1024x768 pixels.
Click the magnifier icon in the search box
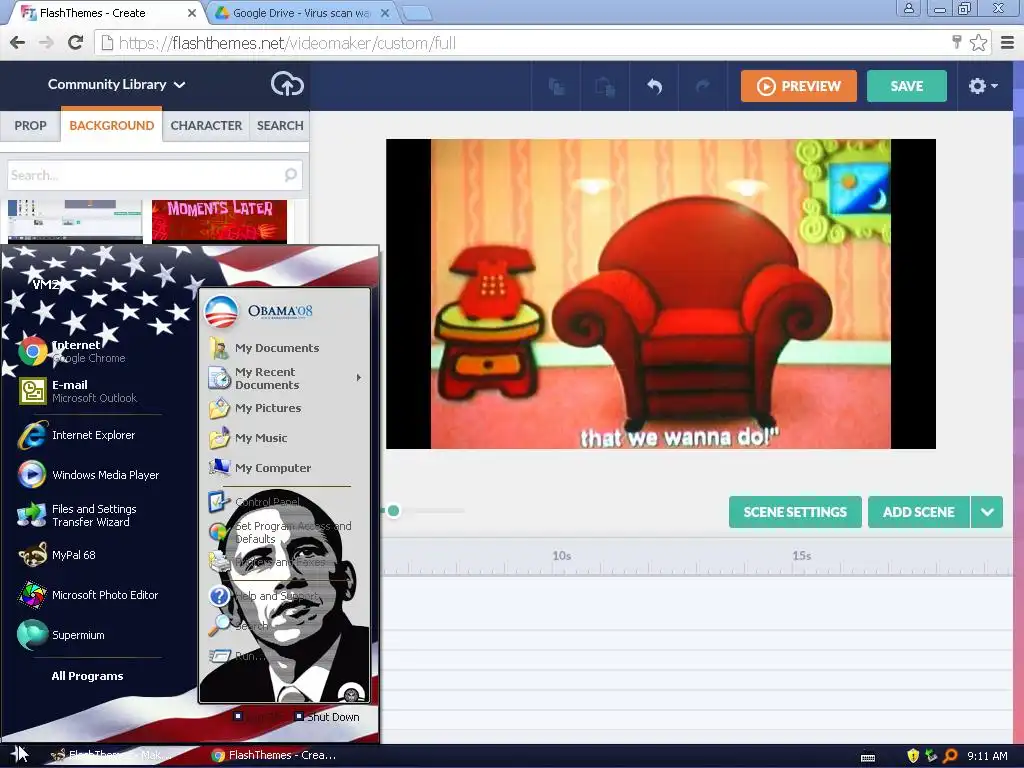291,174
